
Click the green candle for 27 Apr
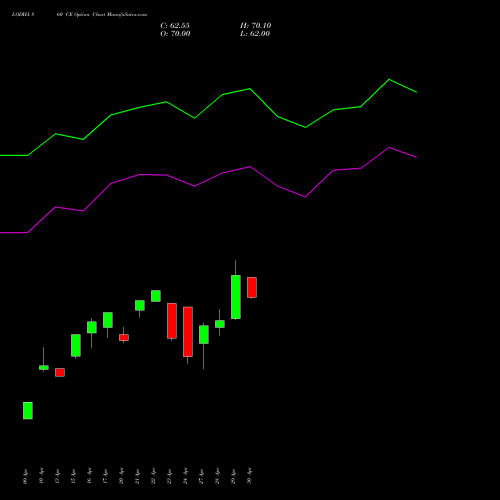pyautogui.click(x=204, y=335)
